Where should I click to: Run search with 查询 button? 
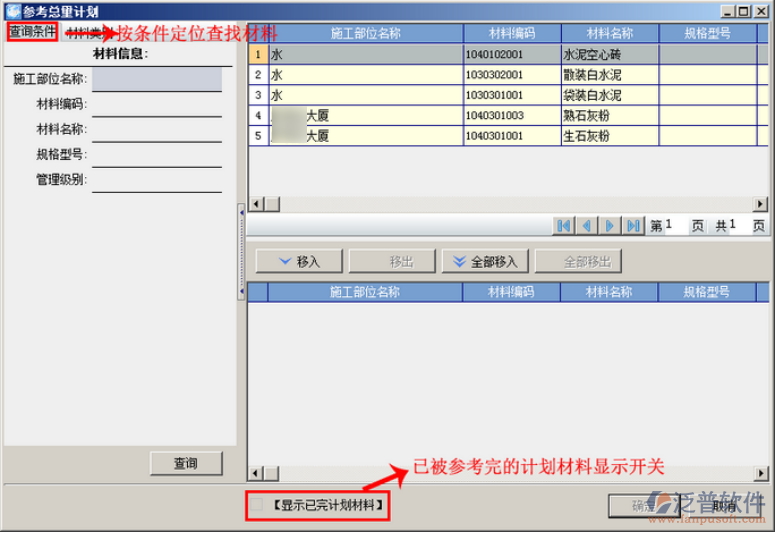click(186, 463)
